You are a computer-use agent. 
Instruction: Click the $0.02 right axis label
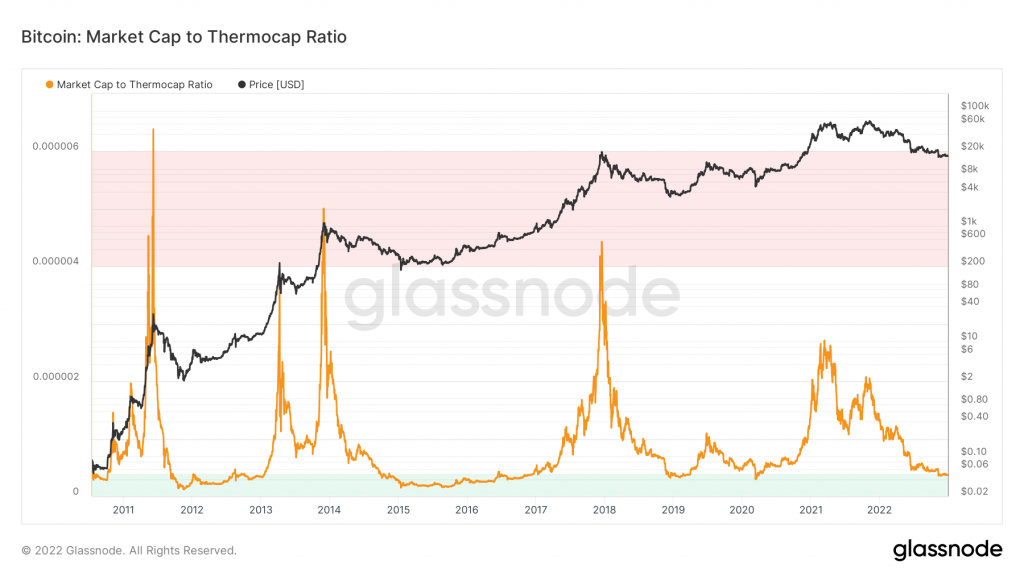point(974,491)
